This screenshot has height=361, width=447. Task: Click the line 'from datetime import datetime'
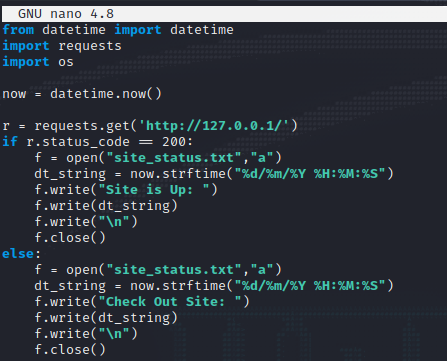118,30
